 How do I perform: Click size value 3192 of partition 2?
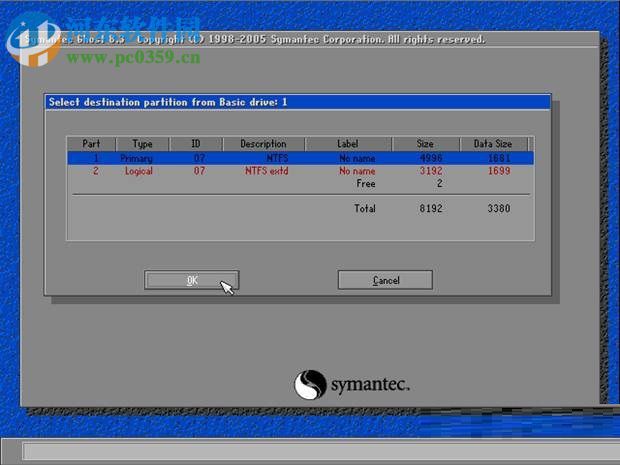(431, 171)
